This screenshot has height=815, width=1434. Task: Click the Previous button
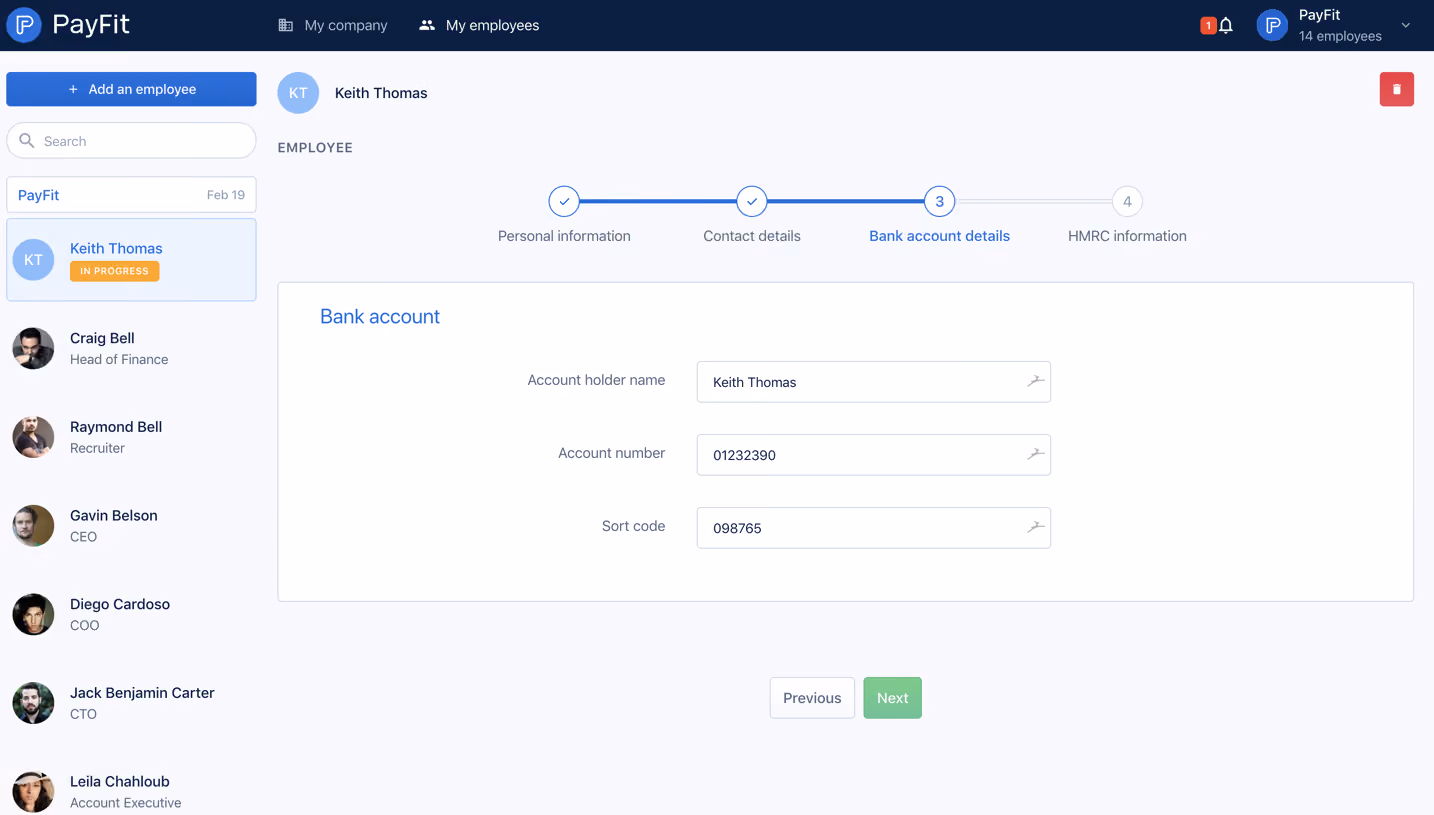pyautogui.click(x=812, y=698)
